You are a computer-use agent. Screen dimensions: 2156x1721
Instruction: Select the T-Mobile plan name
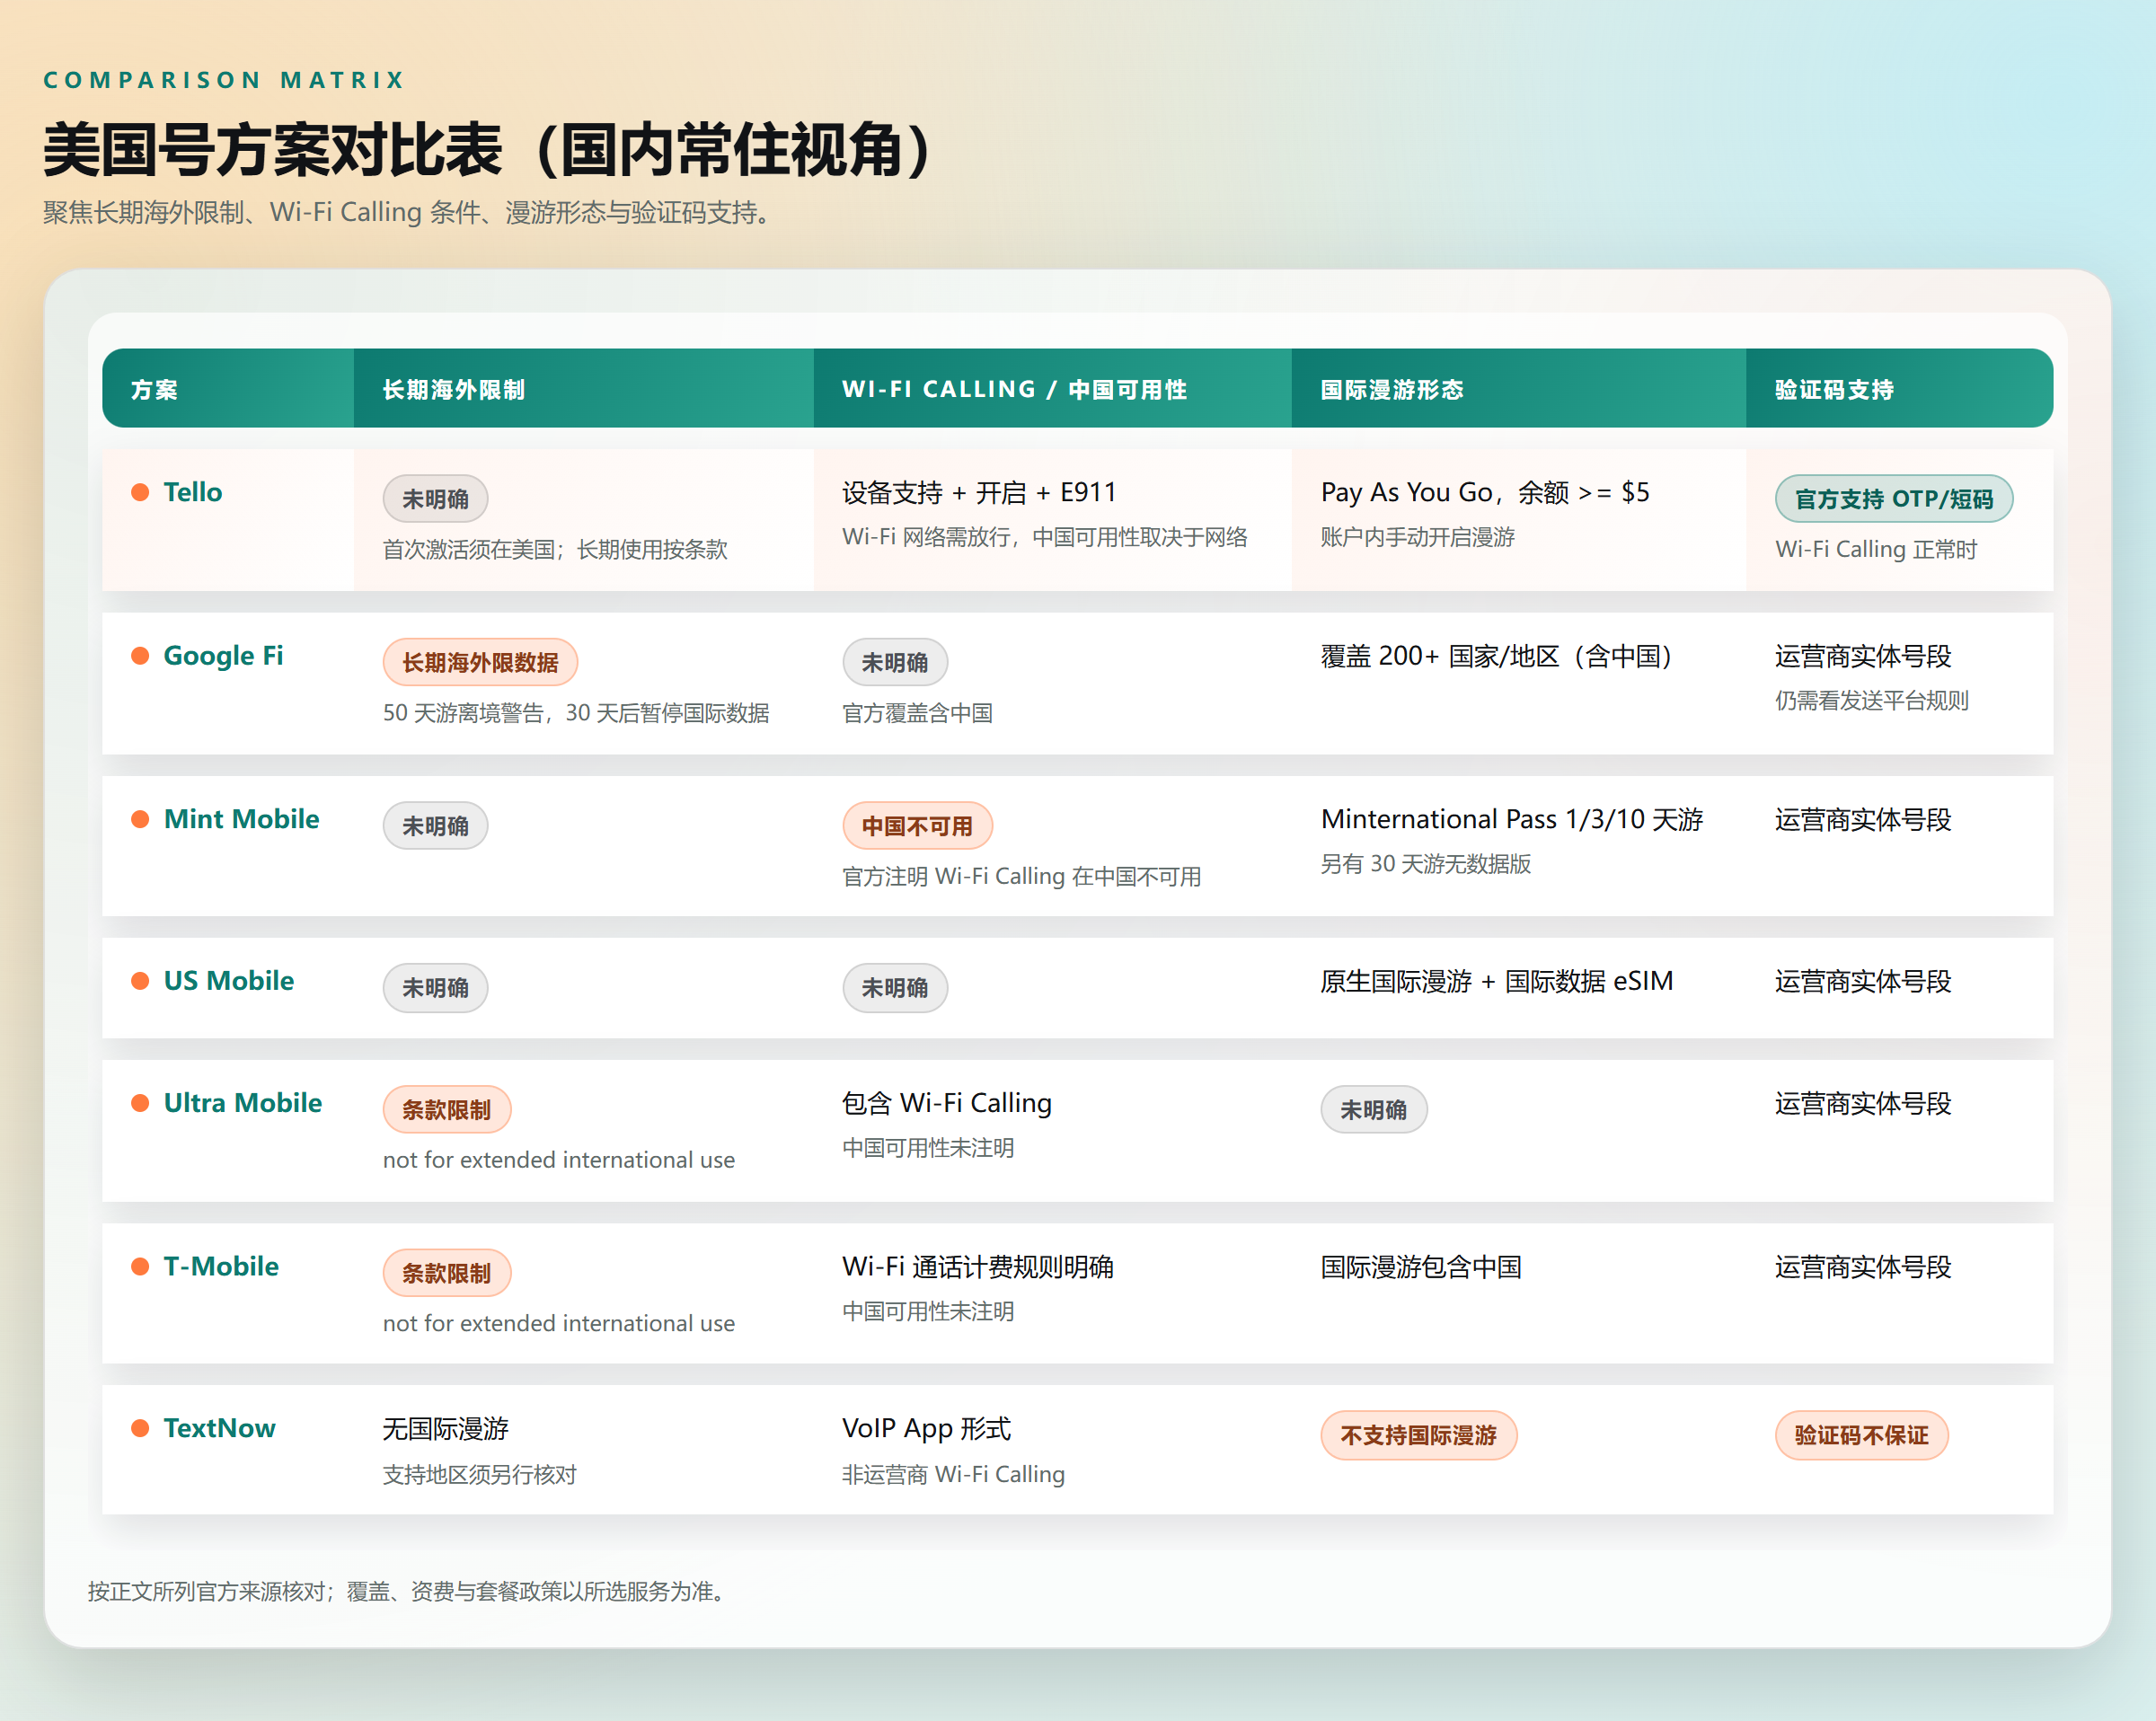point(221,1266)
